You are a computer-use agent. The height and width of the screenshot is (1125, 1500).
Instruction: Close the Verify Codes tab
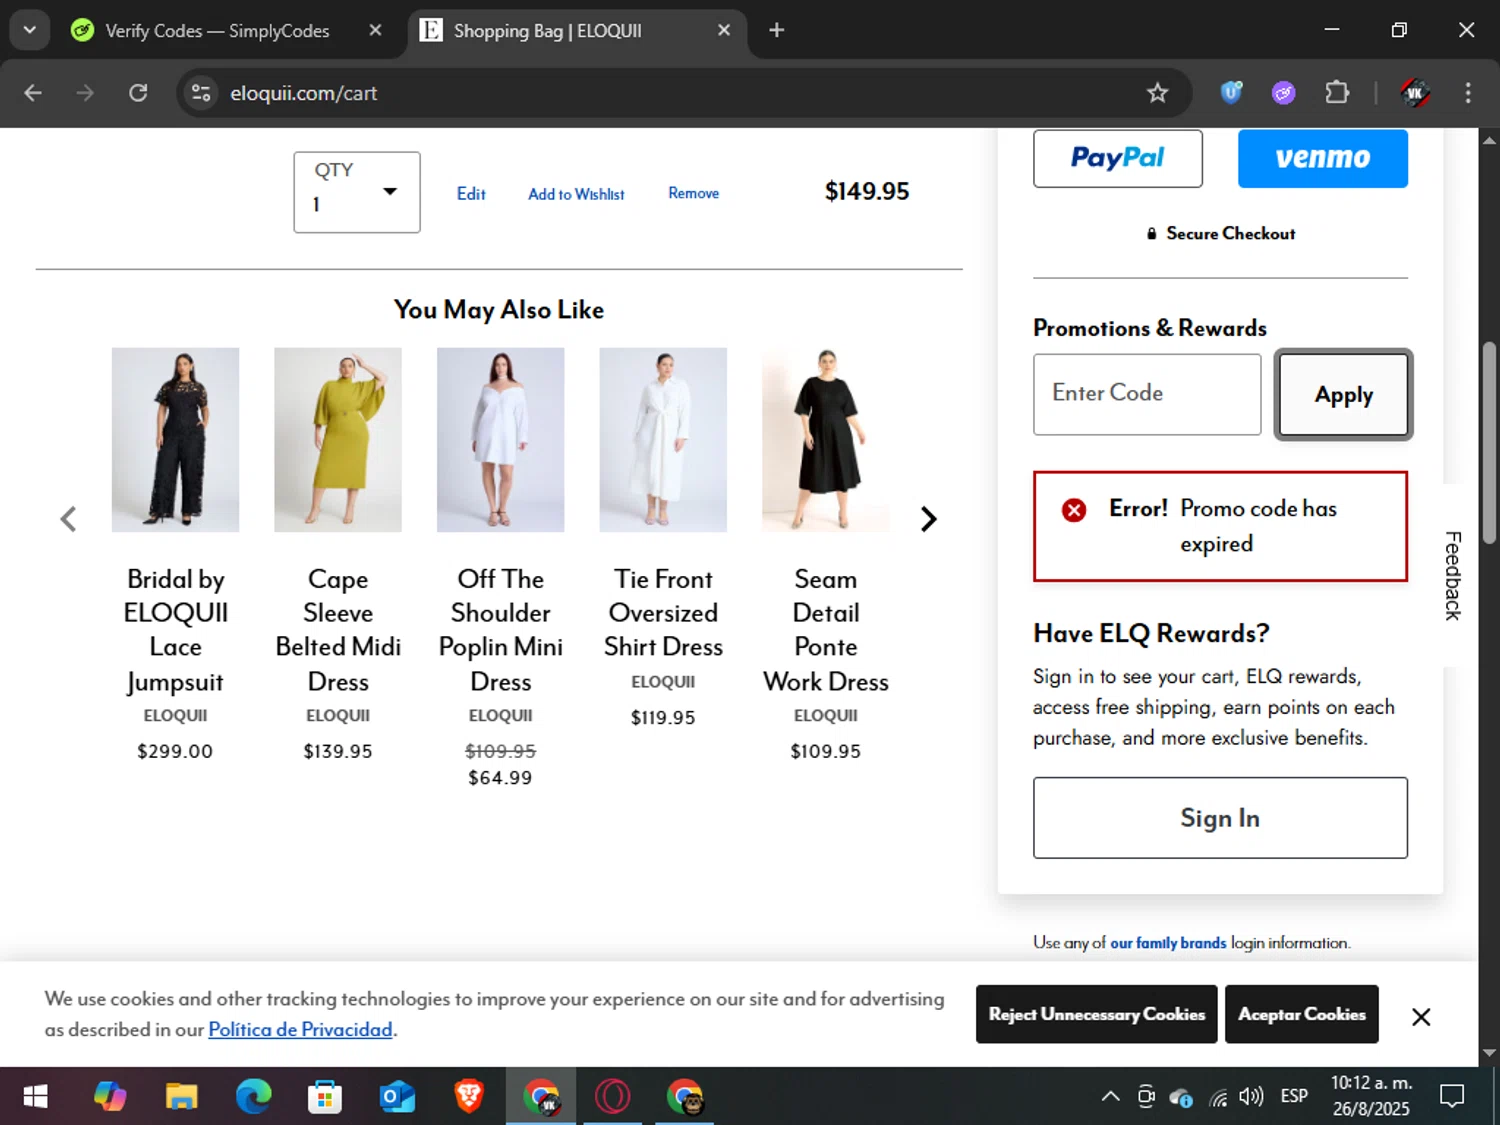[x=375, y=31]
